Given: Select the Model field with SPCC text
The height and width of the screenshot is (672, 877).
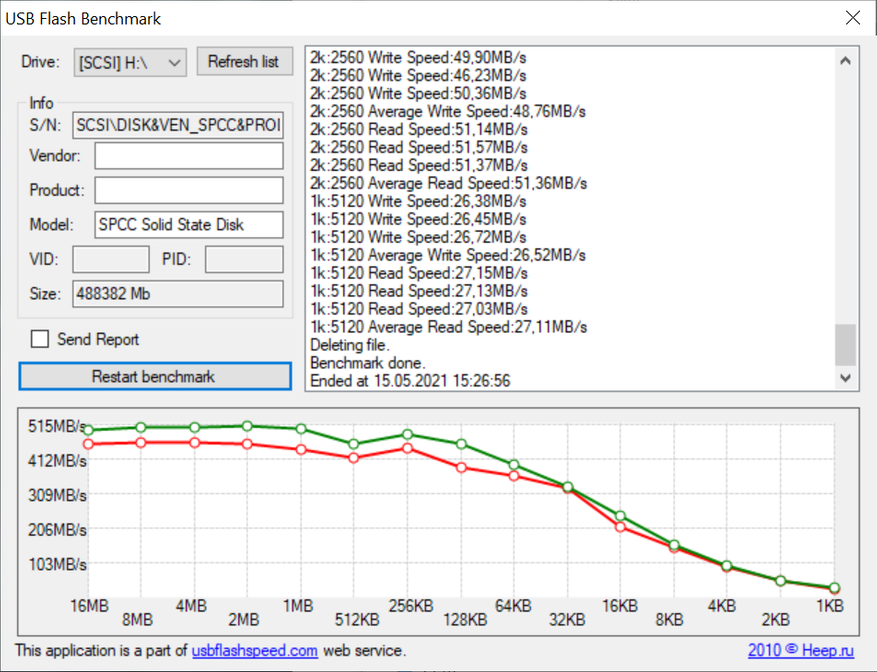Looking at the screenshot, I should click(x=189, y=225).
